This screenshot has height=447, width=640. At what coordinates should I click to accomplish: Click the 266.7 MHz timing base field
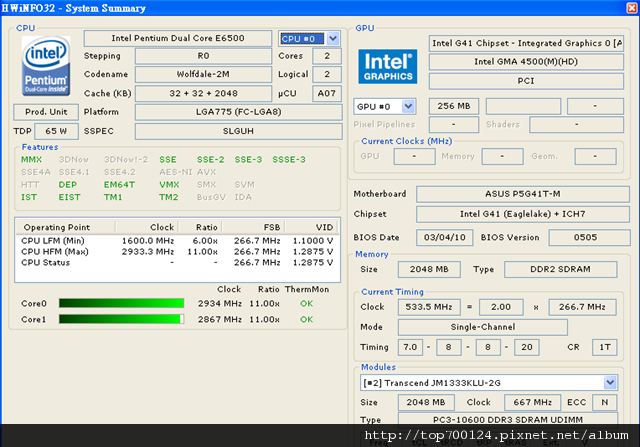click(582, 307)
